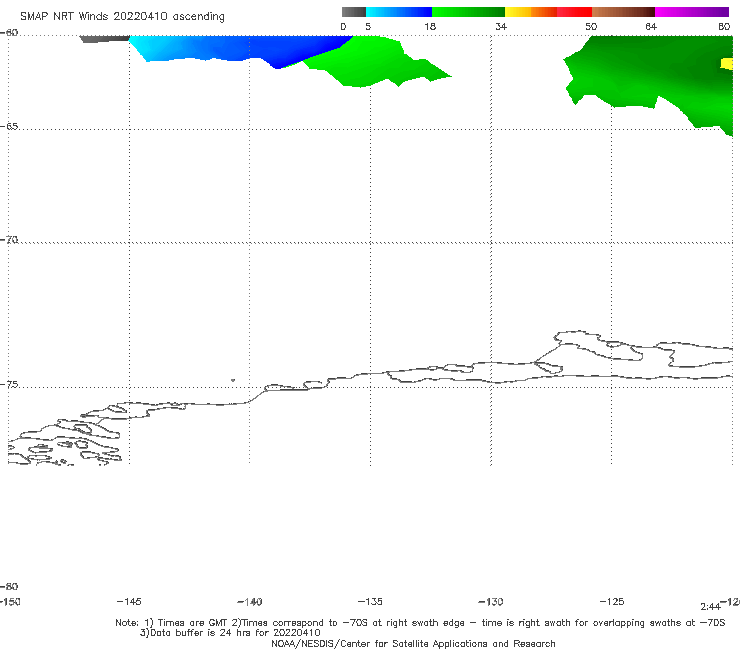Click the longitude label '-145'
Image resolution: width=740 pixels, height=650 pixels.
(x=129, y=601)
